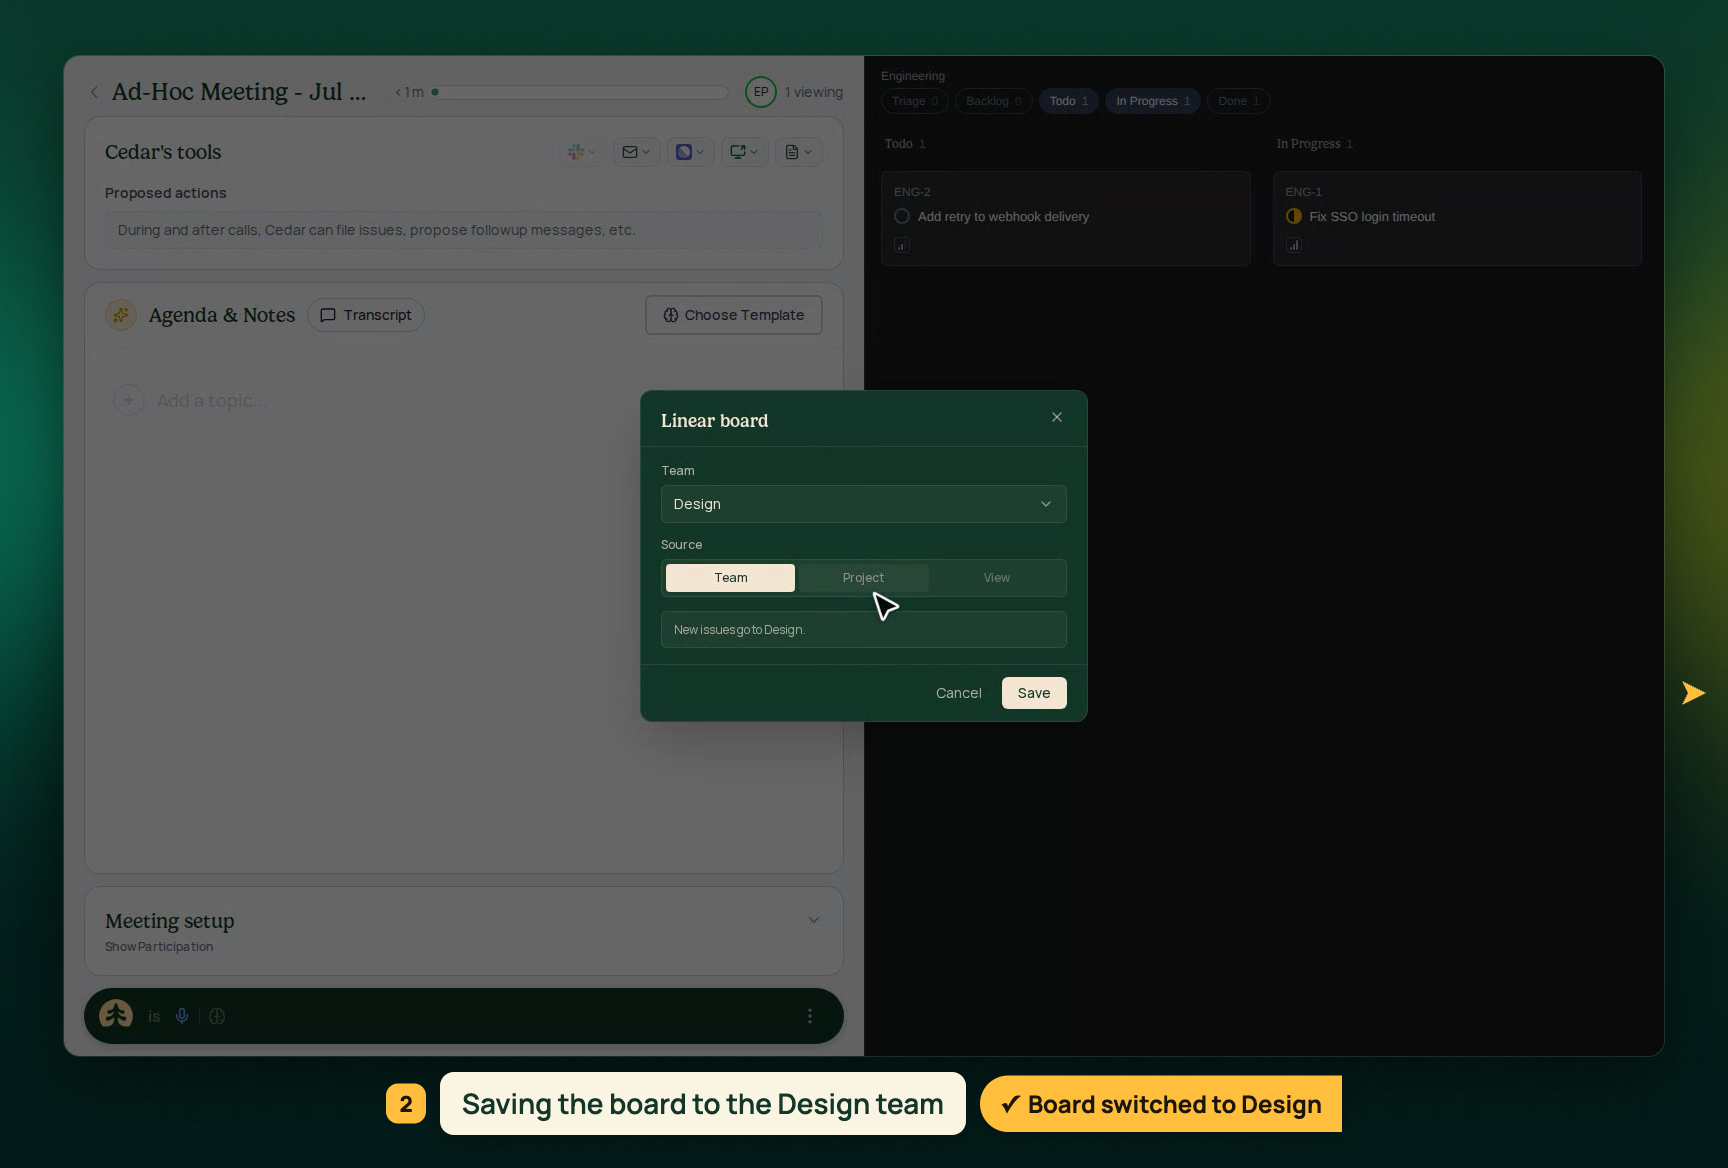The image size is (1728, 1168).
Task: Click the plus icon to add topic
Action: [x=128, y=400]
